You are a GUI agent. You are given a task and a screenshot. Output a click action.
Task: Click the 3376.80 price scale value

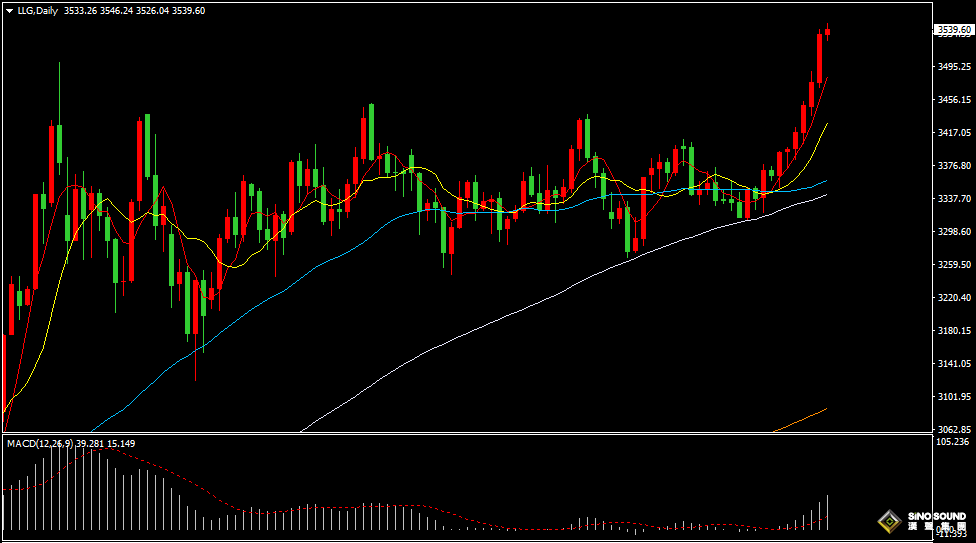pos(954,166)
